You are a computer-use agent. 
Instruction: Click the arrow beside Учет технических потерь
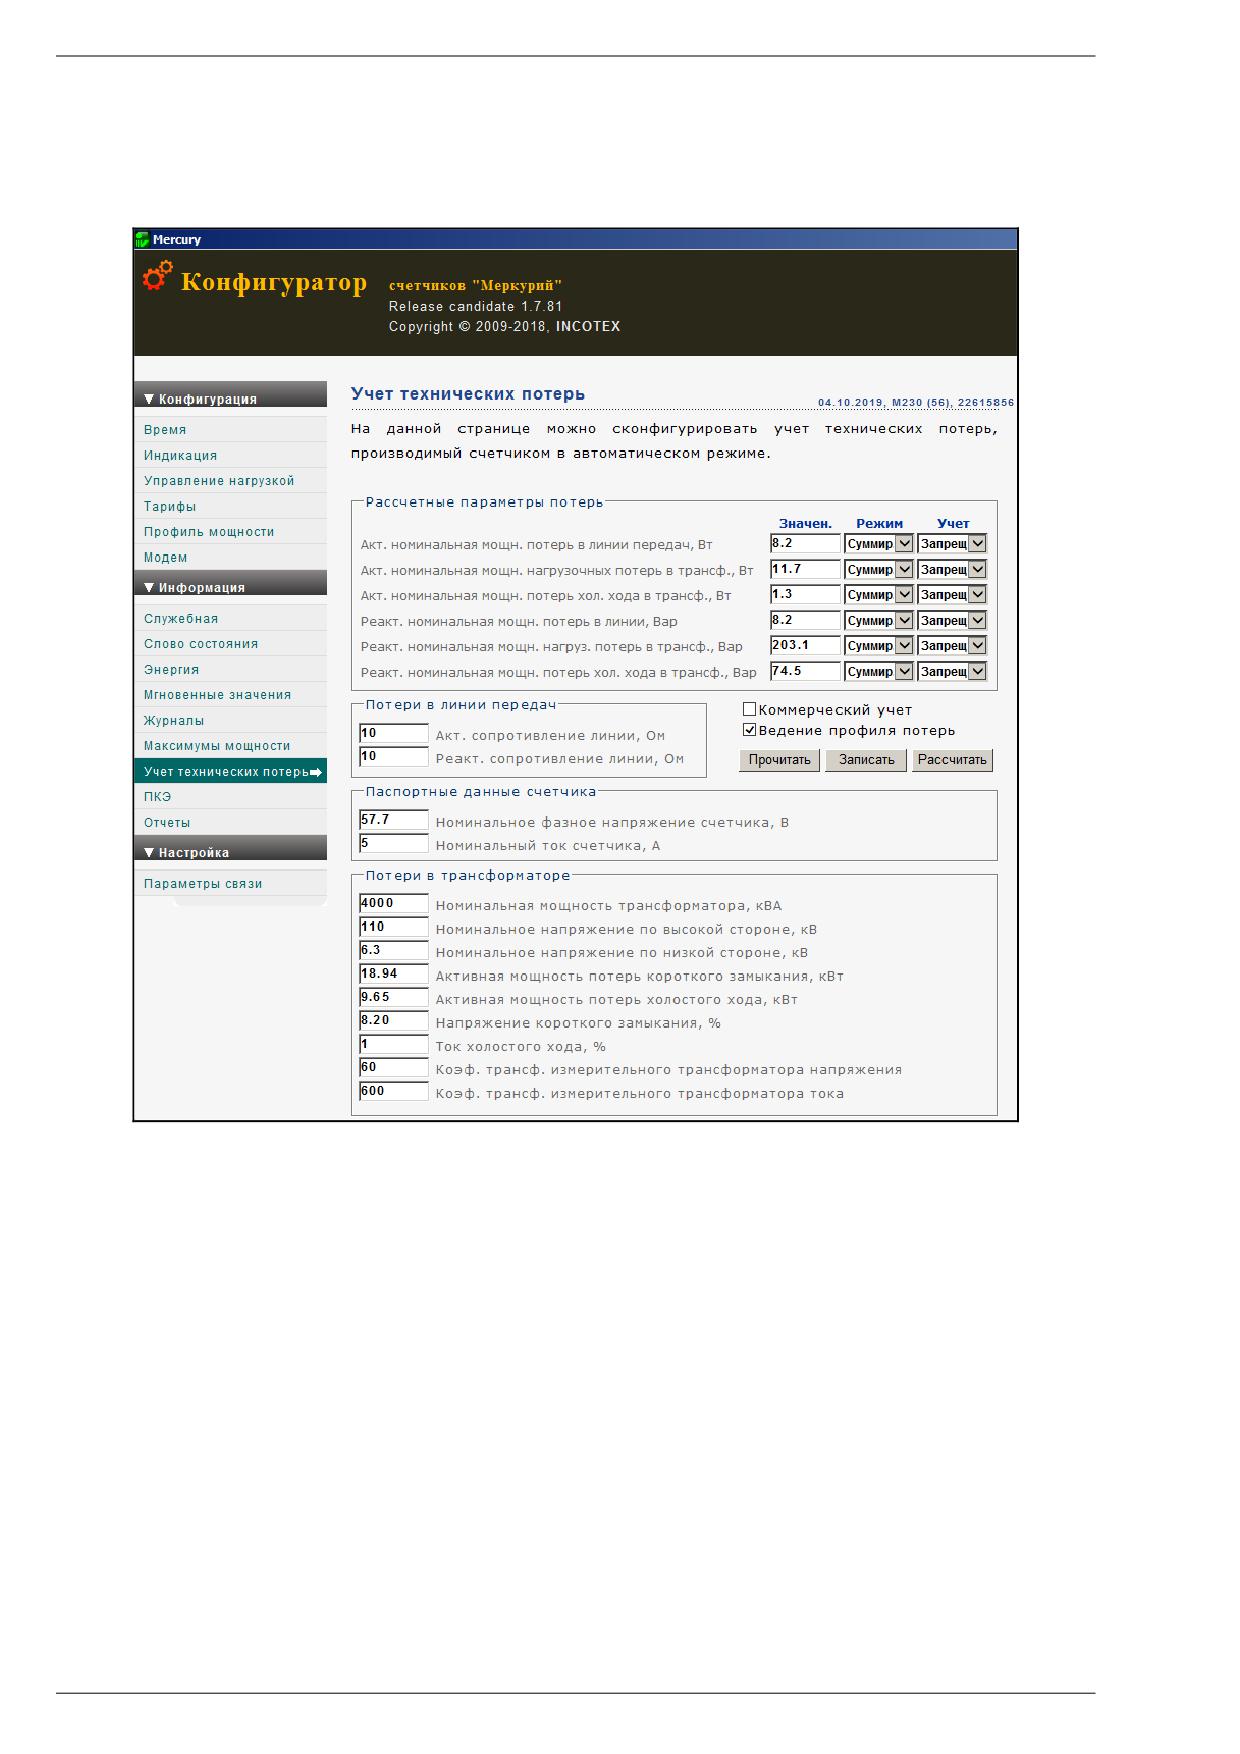coord(316,772)
